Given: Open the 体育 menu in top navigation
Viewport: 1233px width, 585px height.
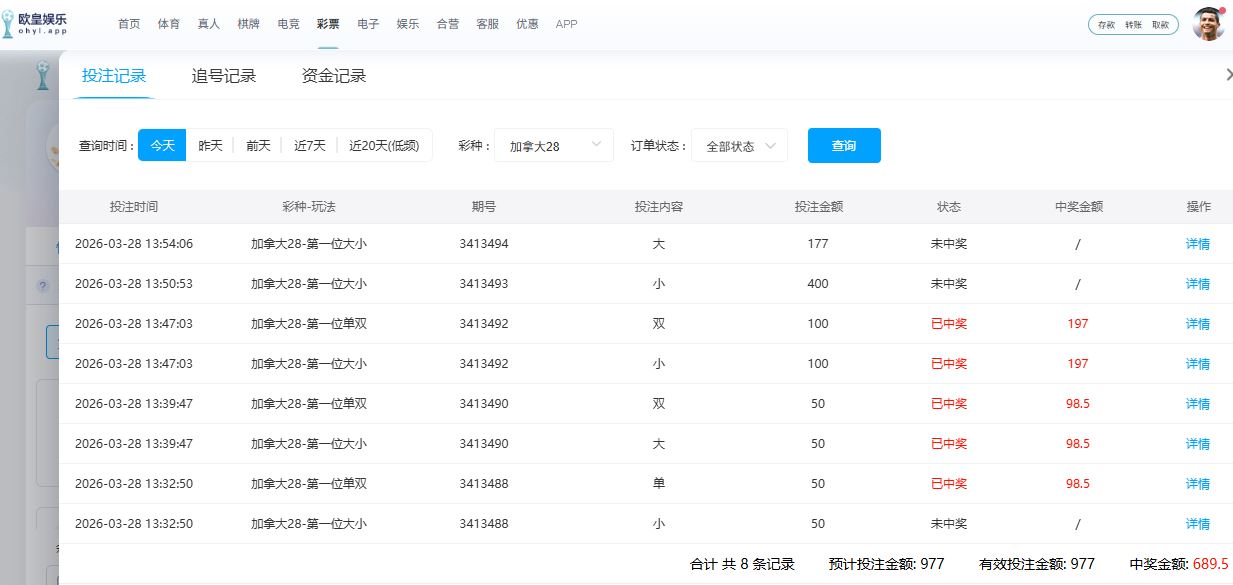Looking at the screenshot, I should tap(169, 24).
